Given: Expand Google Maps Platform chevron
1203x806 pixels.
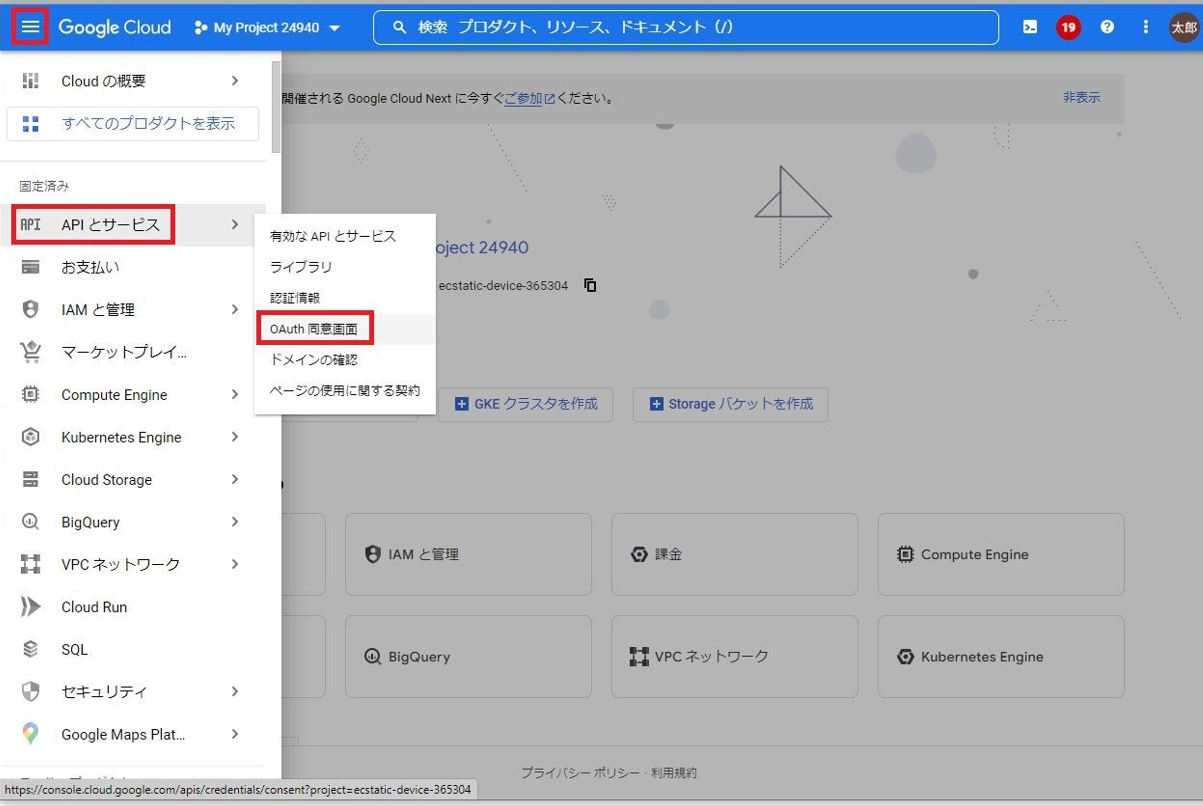Looking at the screenshot, I should pyautogui.click(x=235, y=734).
